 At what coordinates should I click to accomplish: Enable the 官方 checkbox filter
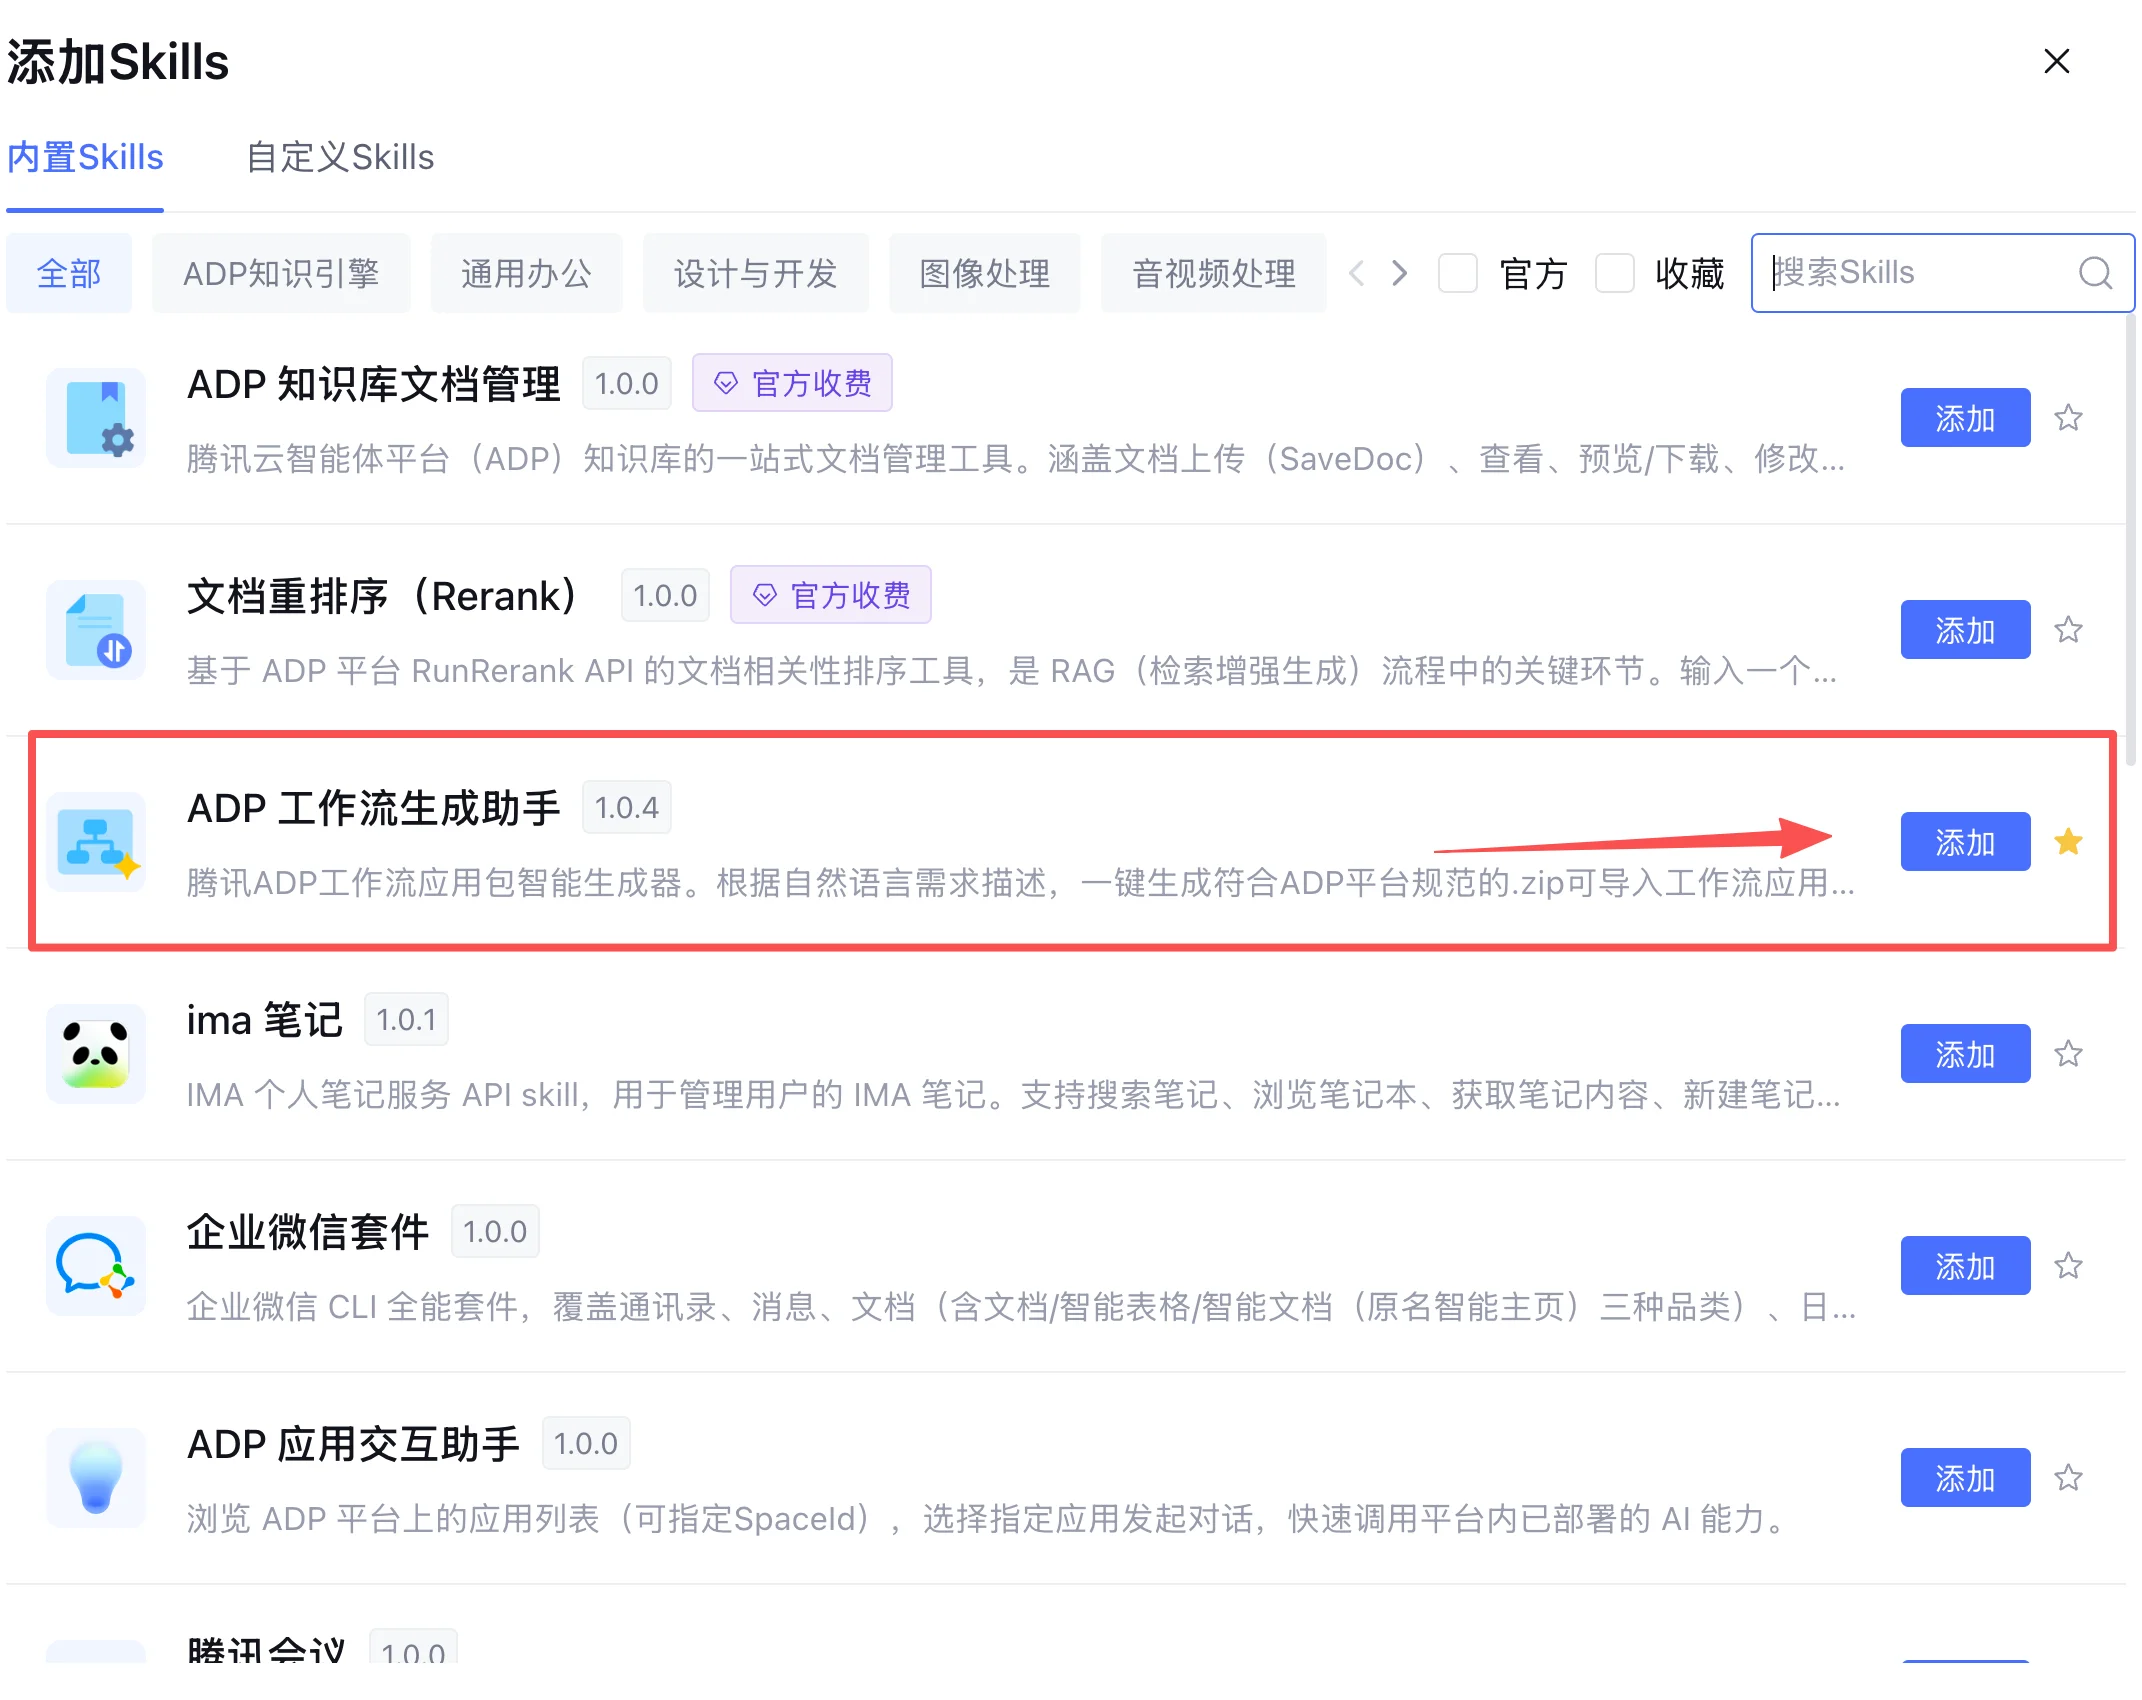(1457, 273)
